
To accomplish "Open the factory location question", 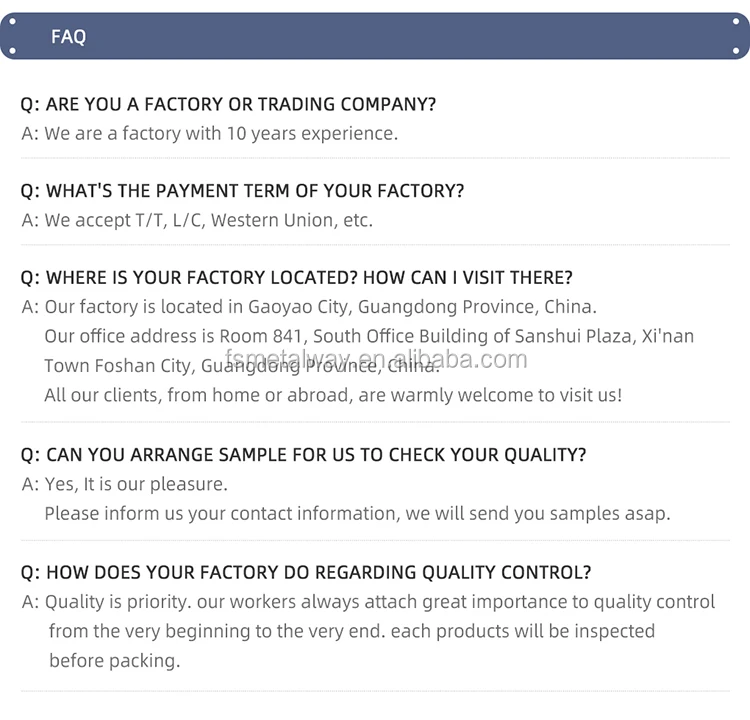I will pyautogui.click(x=296, y=277).
